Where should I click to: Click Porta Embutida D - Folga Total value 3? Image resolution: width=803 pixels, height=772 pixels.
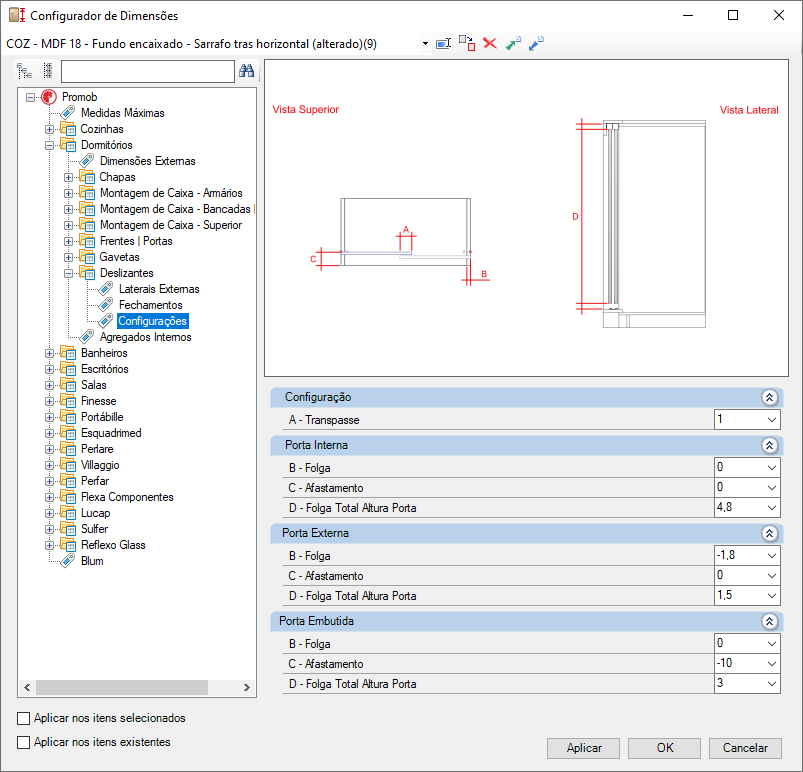pos(720,683)
